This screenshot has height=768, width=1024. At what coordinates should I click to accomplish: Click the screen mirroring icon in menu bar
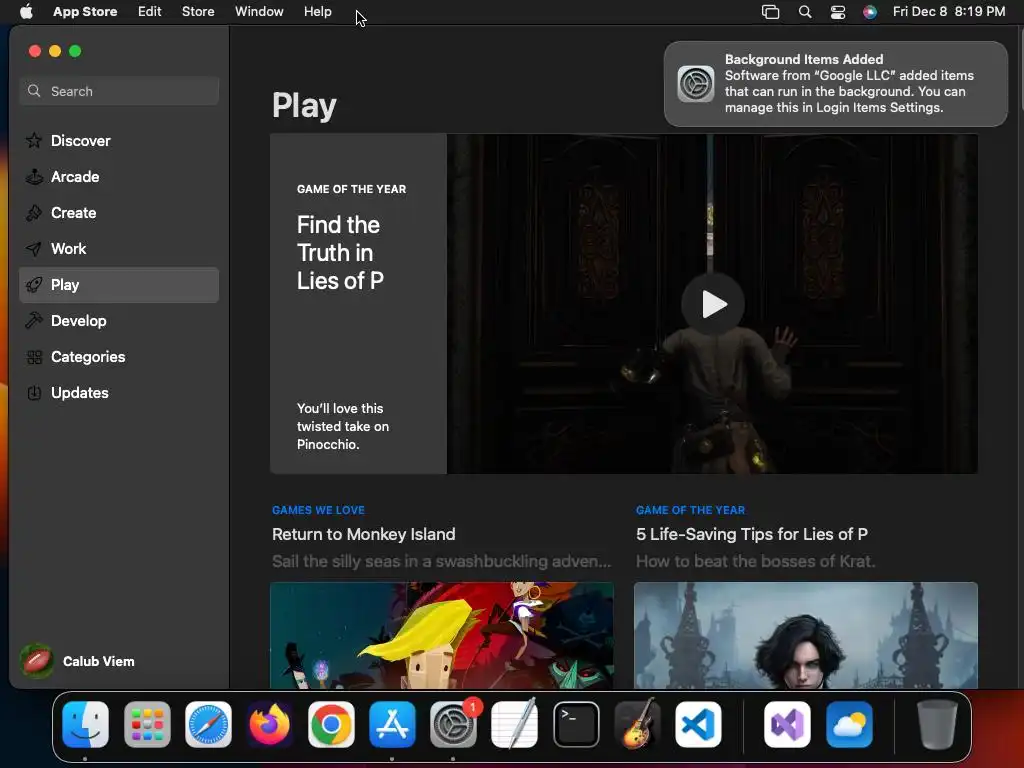coord(771,12)
